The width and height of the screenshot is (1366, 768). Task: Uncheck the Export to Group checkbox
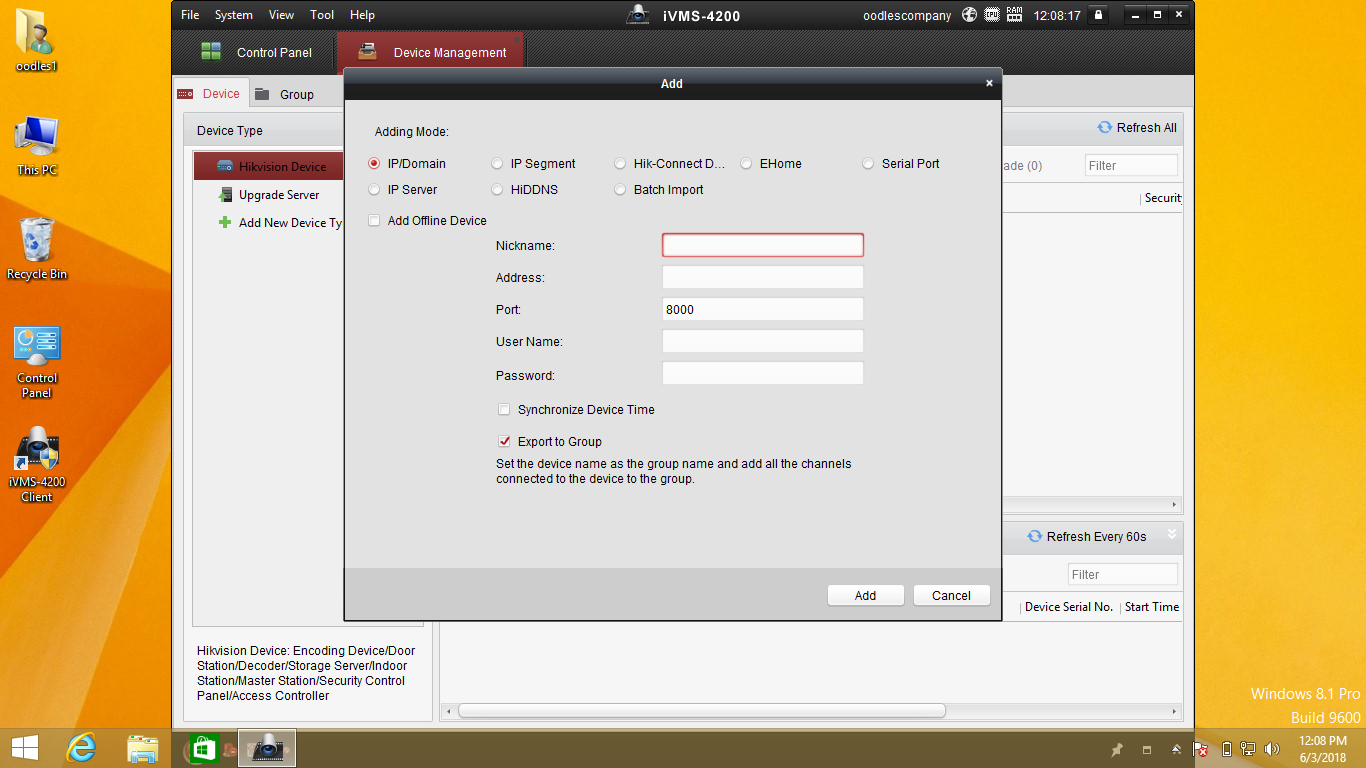(504, 441)
